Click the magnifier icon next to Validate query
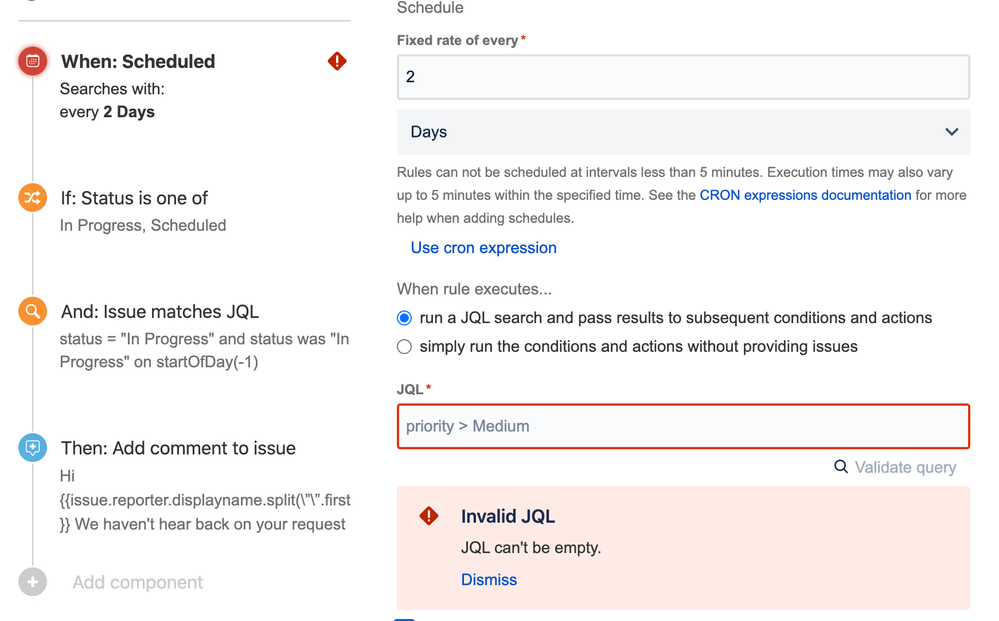This screenshot has height=621, width=999. point(840,467)
